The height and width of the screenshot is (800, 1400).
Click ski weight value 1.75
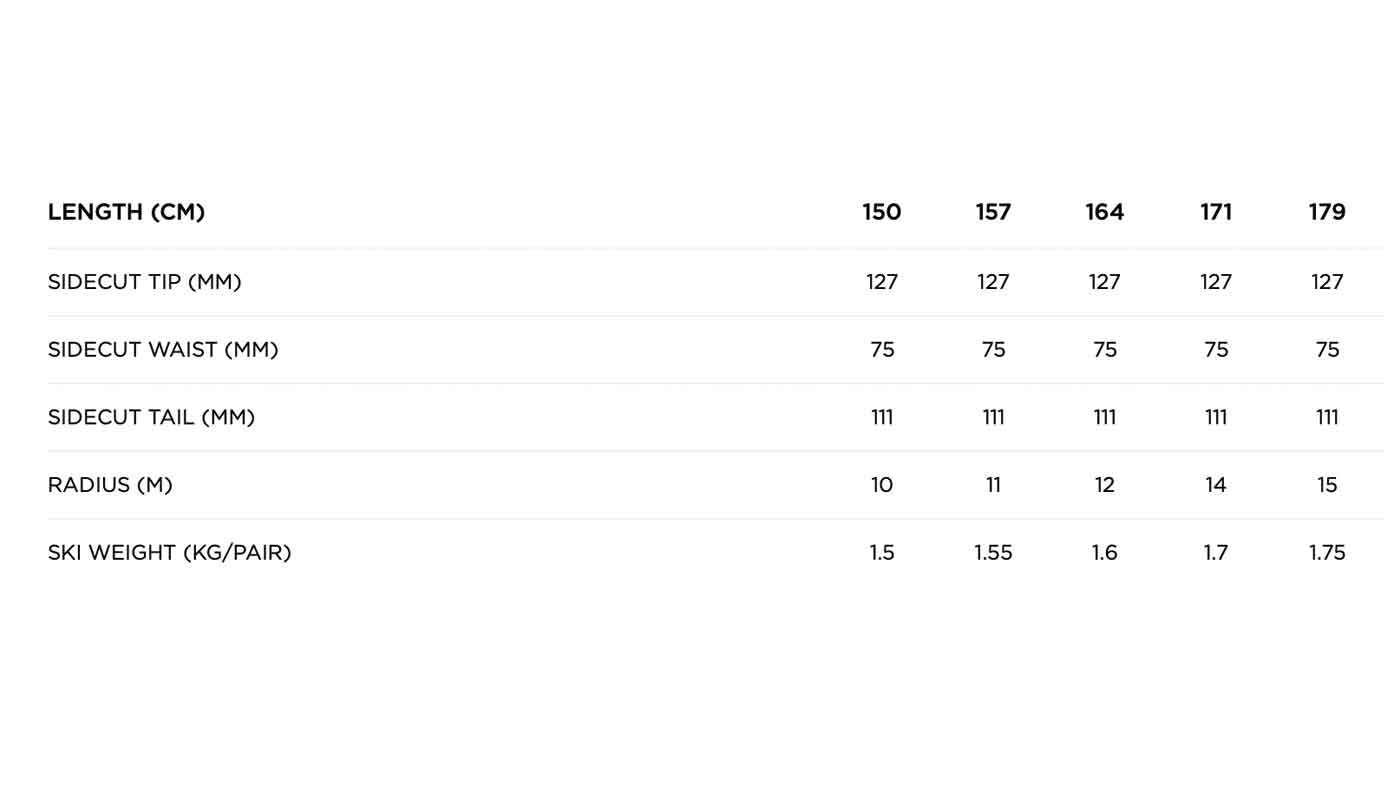tap(1327, 552)
